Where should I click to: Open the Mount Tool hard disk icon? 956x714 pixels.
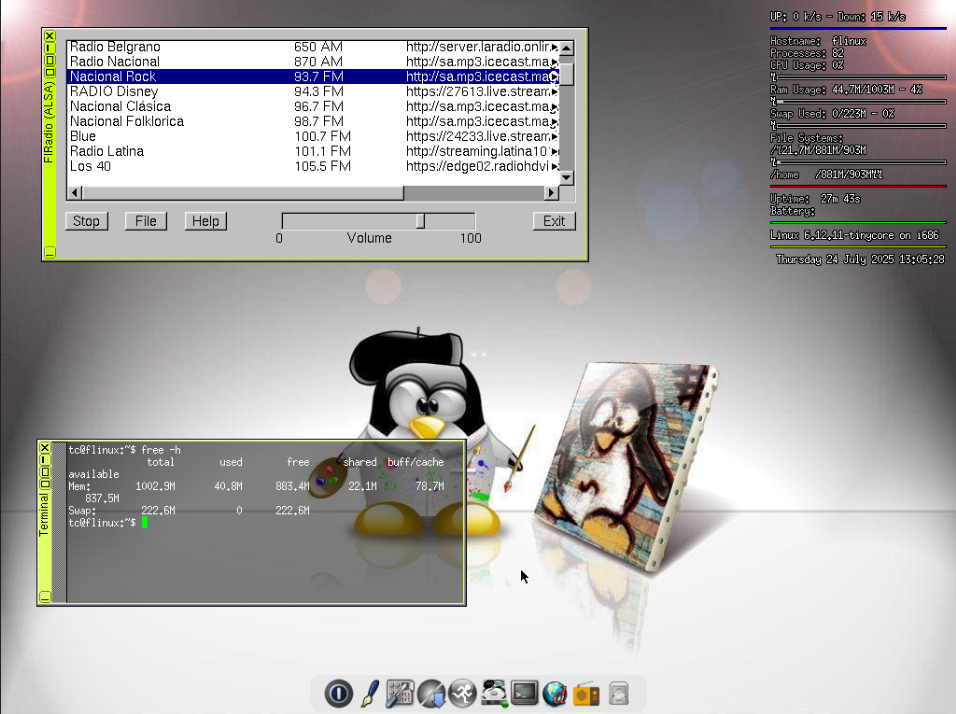(493, 693)
